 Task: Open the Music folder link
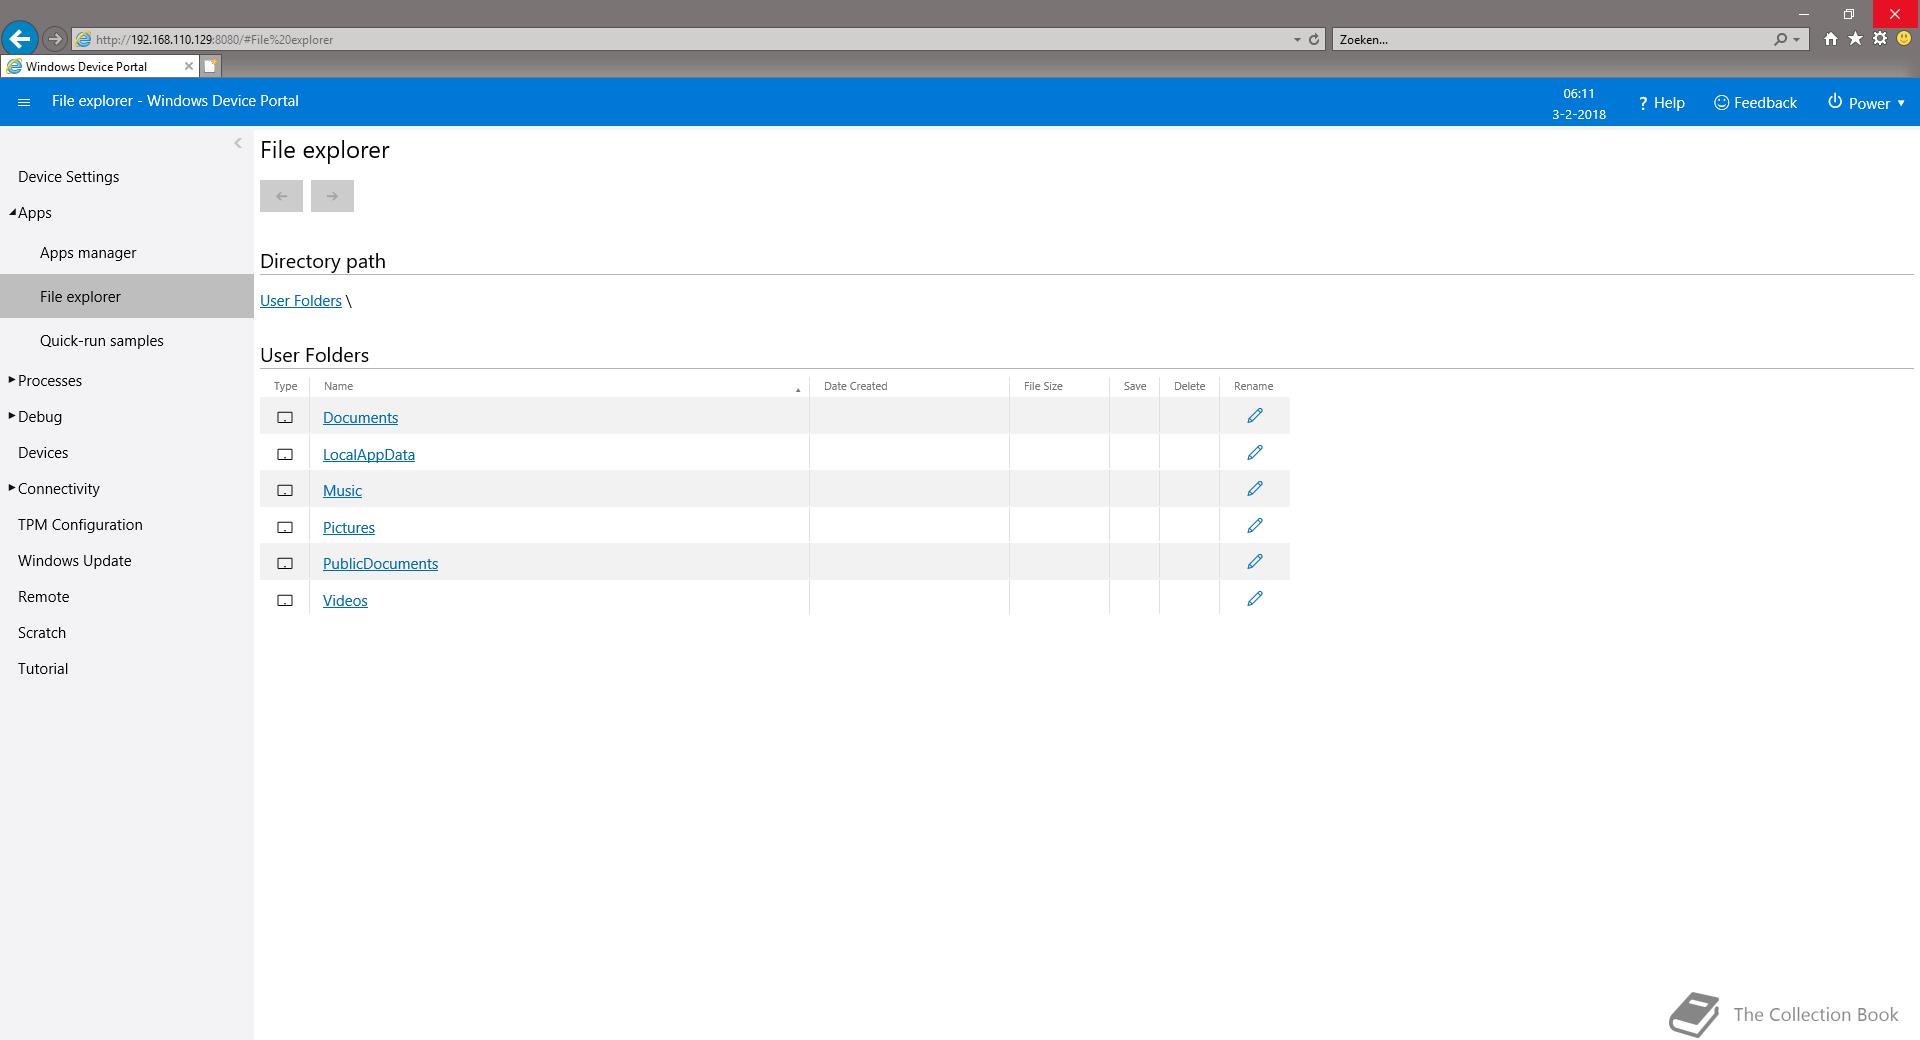tap(342, 491)
